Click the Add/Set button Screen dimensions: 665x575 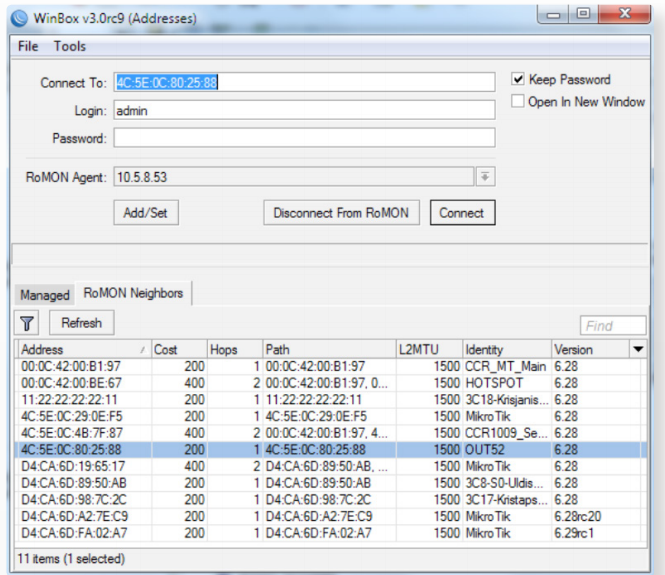(145, 213)
